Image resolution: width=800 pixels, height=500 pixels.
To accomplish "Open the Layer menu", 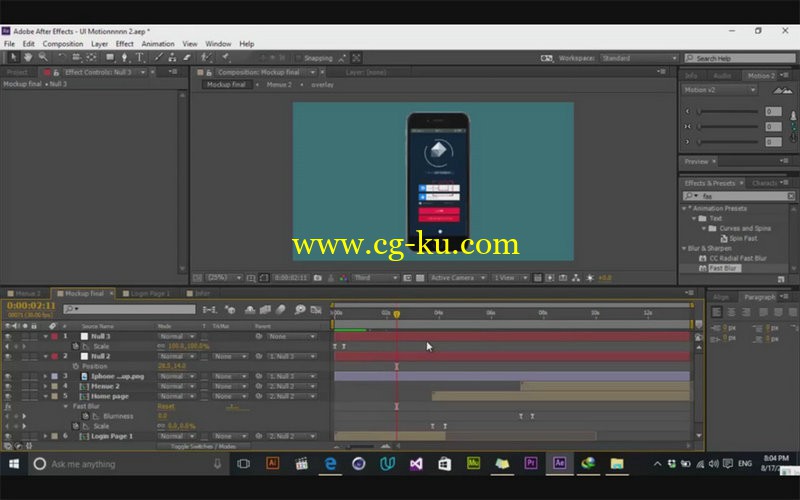I will (99, 44).
